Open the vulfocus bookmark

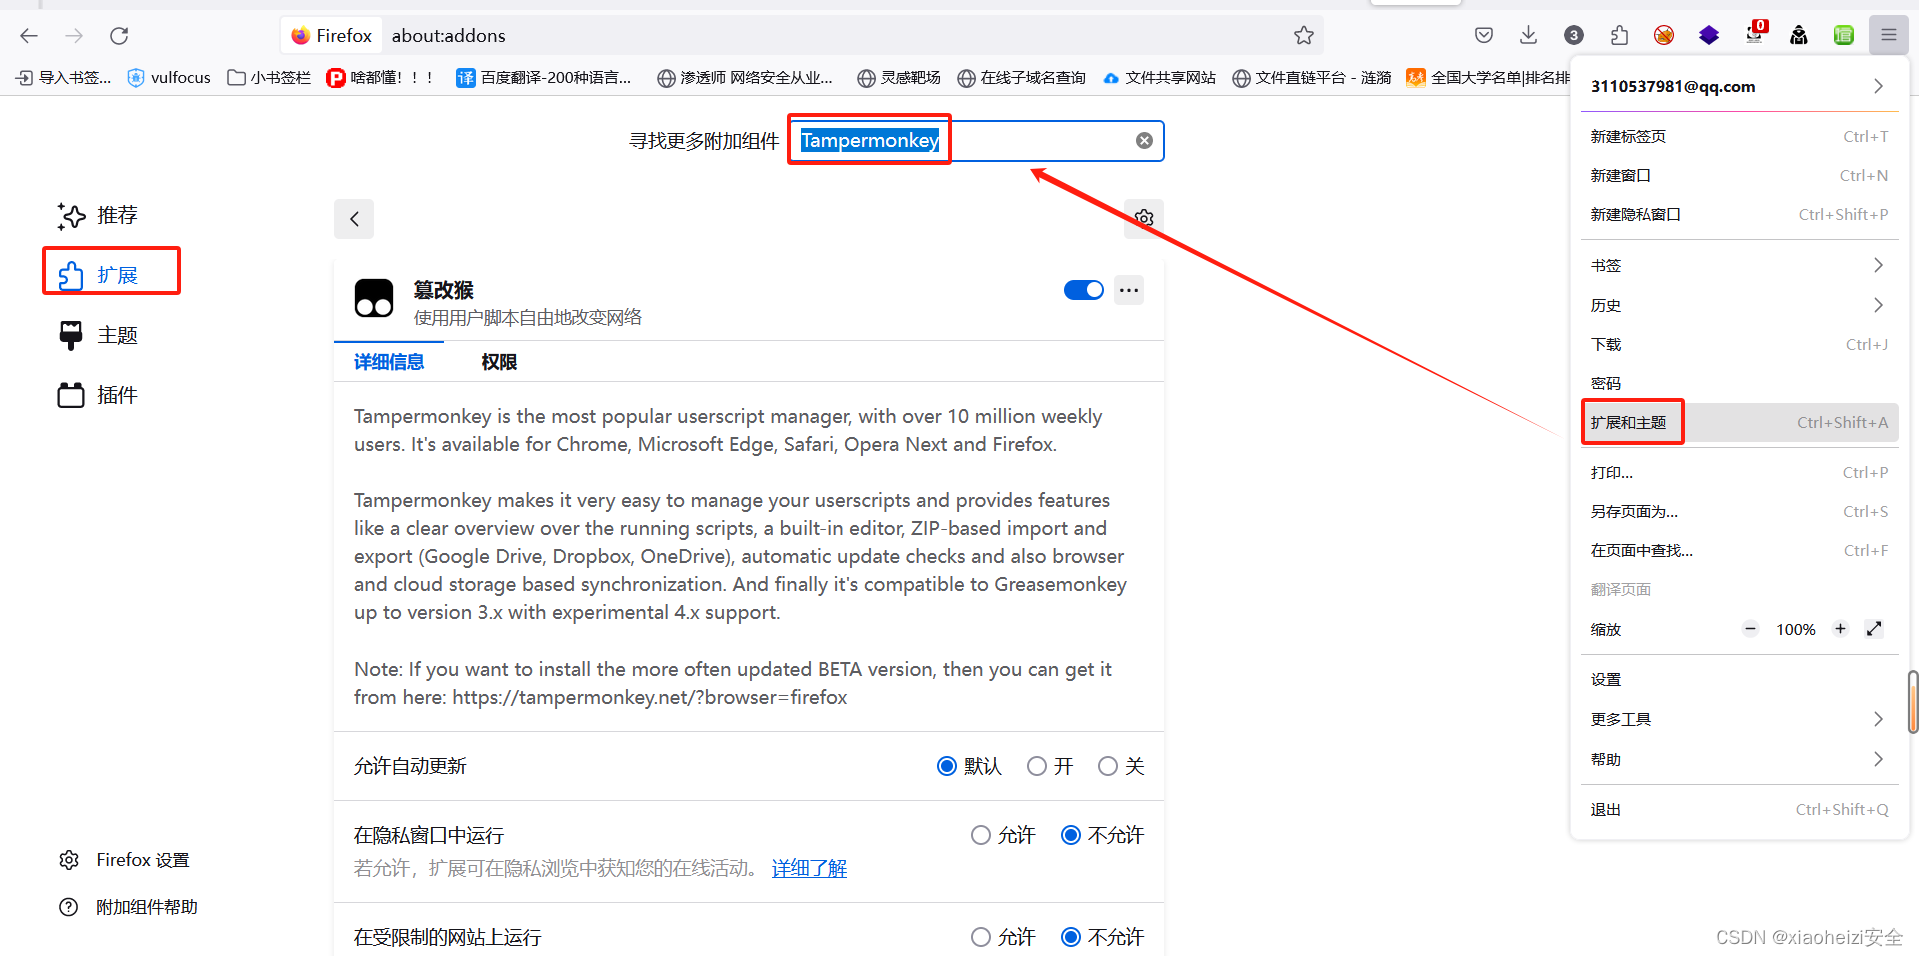click(x=169, y=77)
